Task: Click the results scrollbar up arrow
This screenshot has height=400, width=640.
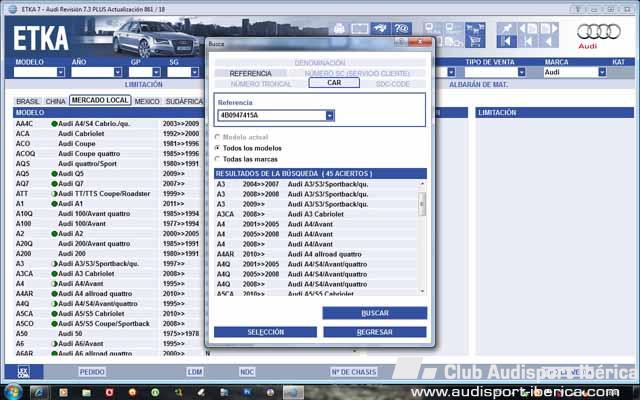Action: (x=422, y=184)
